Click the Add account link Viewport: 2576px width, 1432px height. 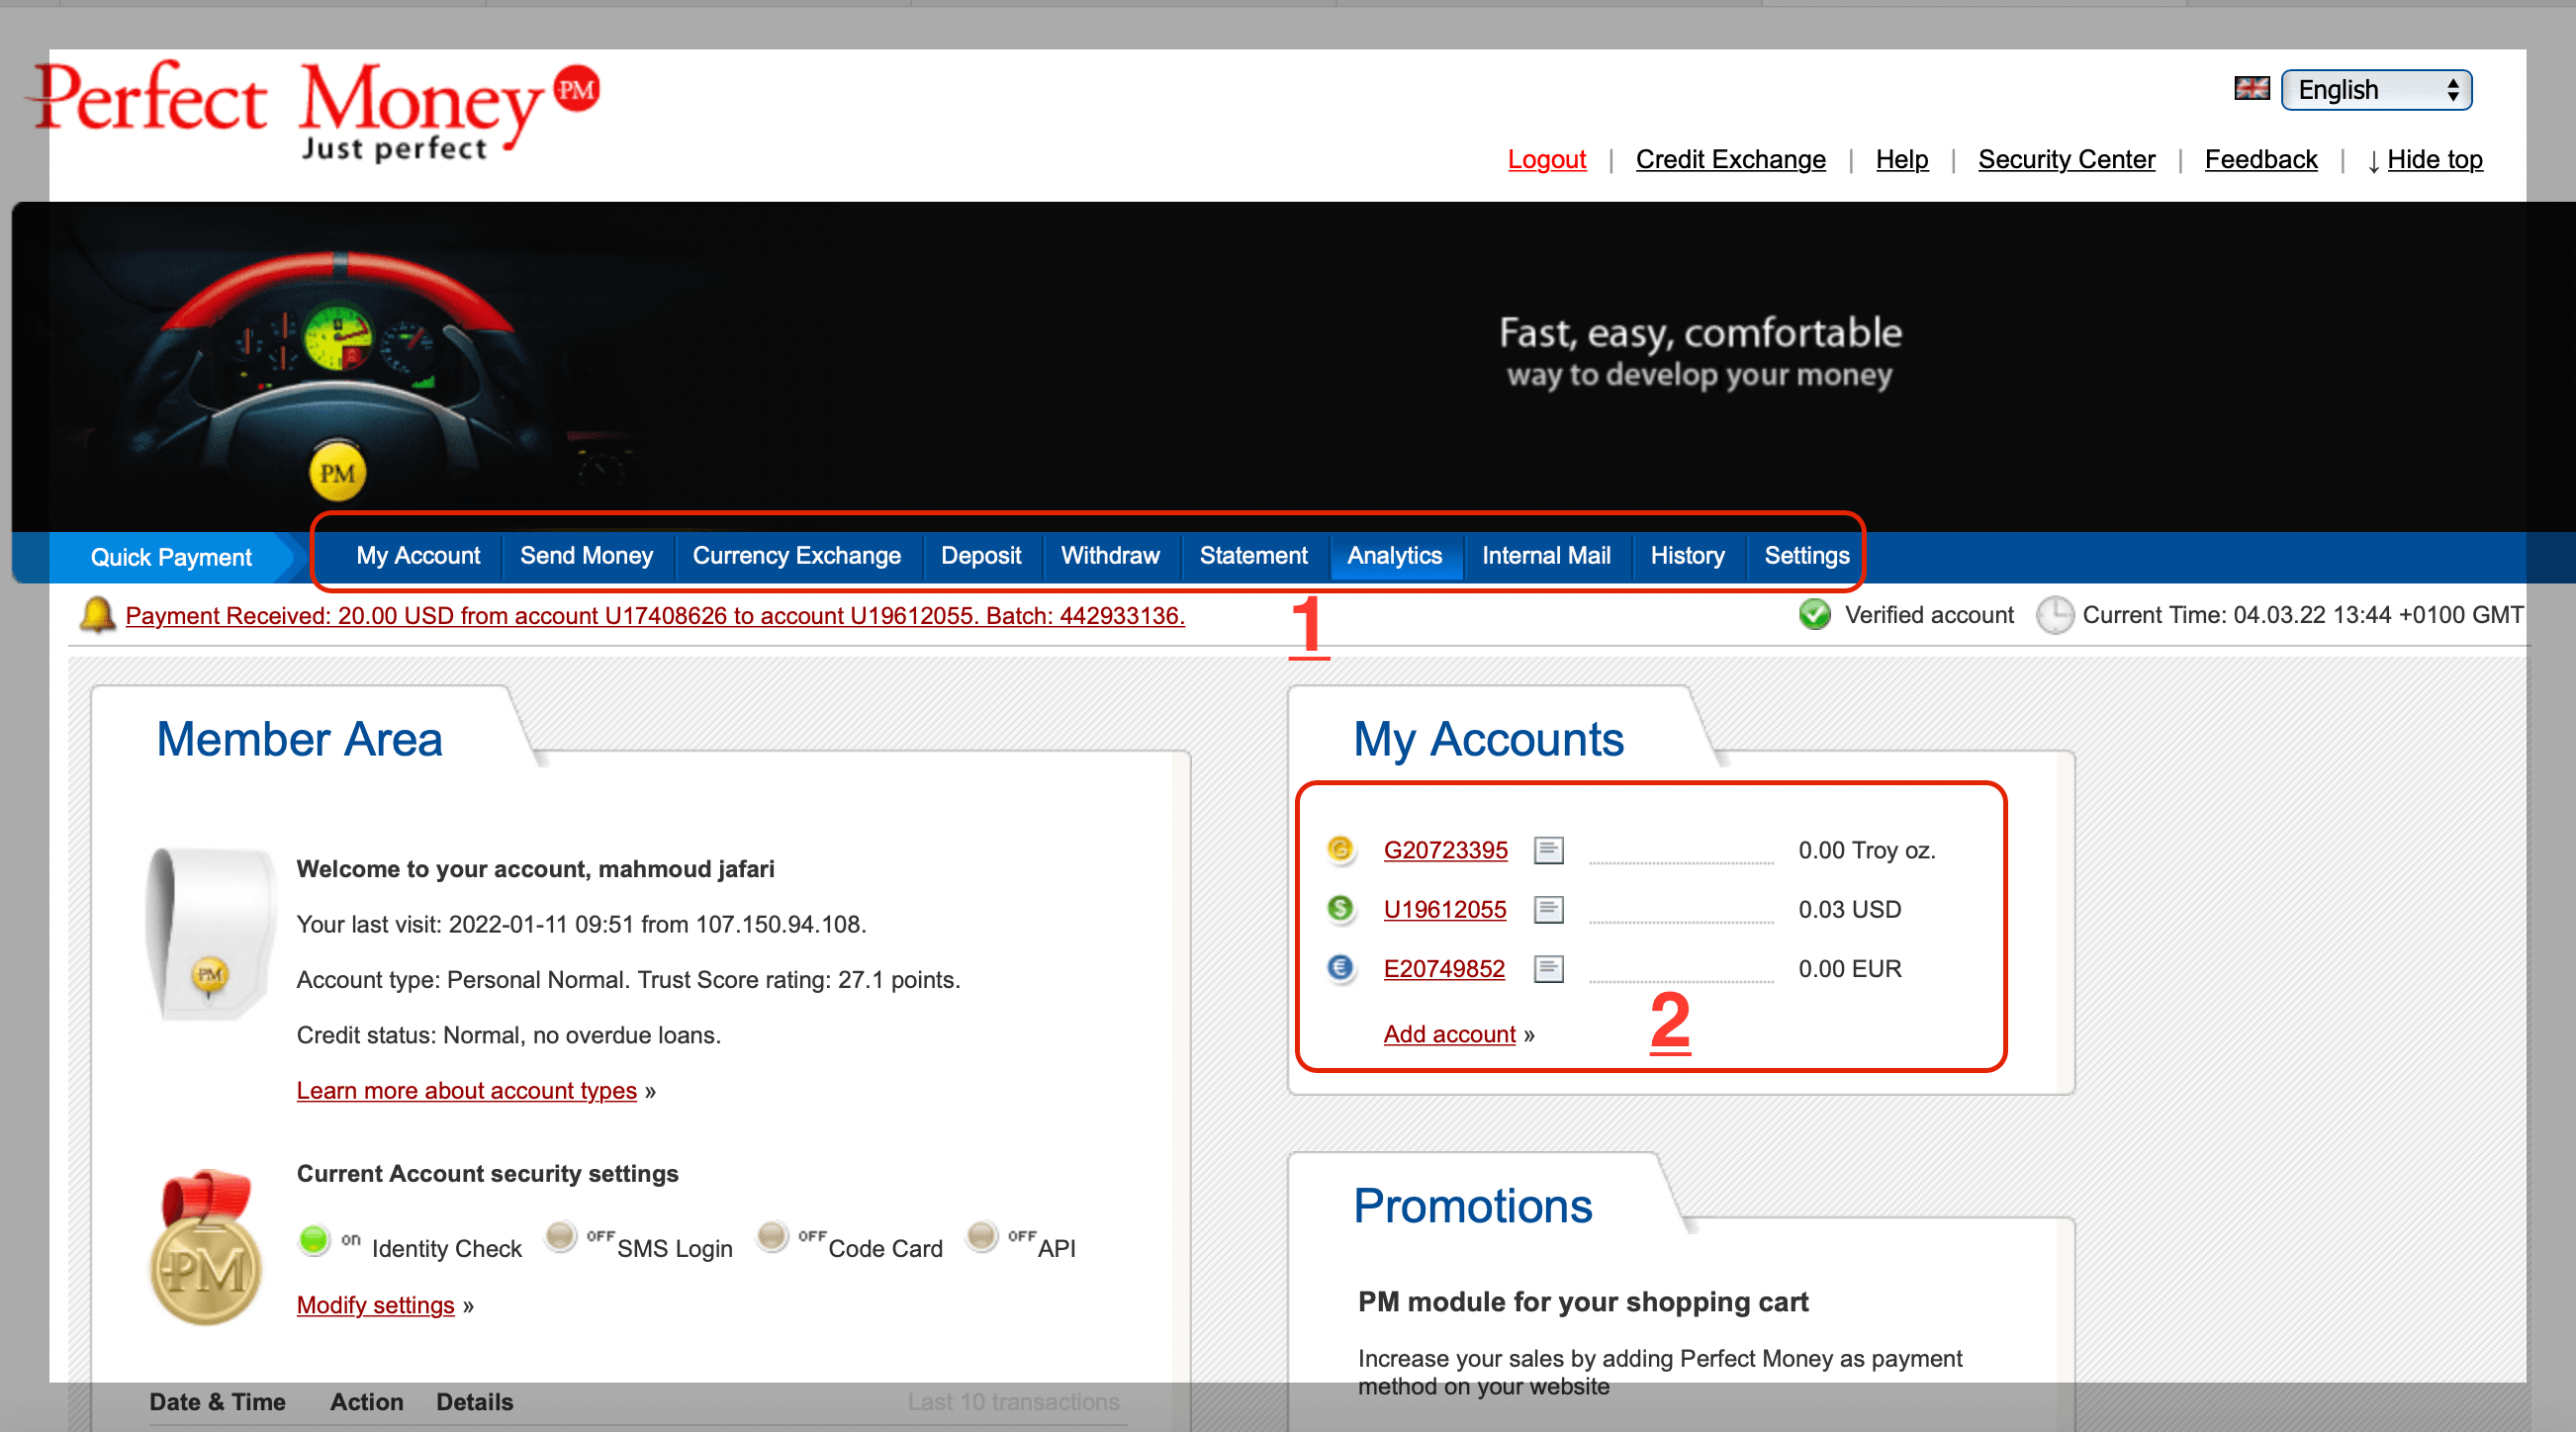coord(1449,1034)
